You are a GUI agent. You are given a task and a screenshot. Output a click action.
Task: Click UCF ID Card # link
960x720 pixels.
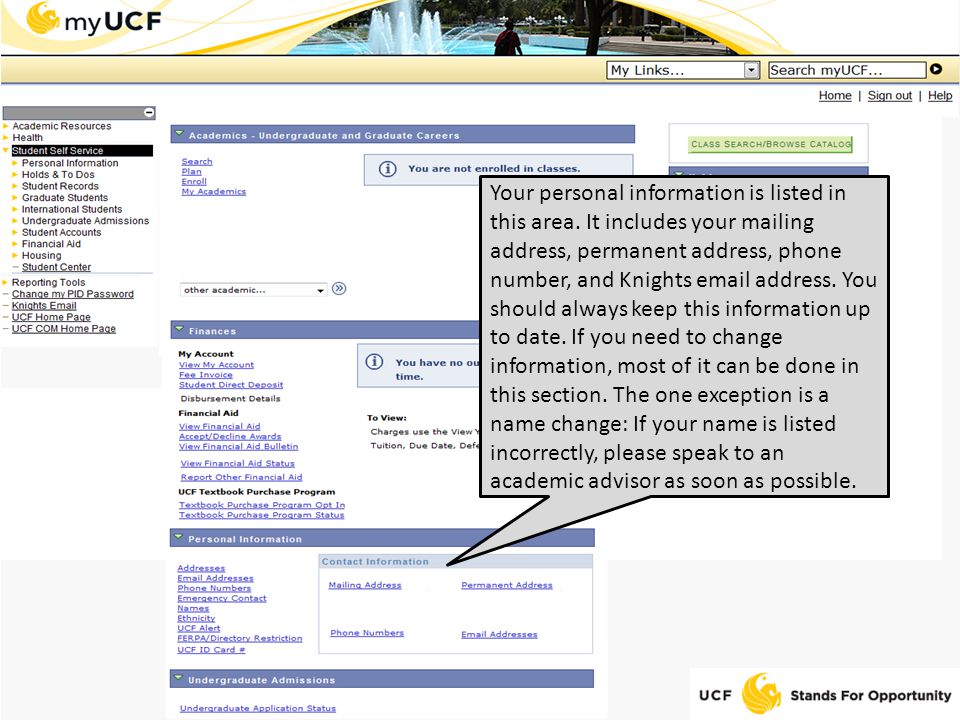(x=211, y=650)
